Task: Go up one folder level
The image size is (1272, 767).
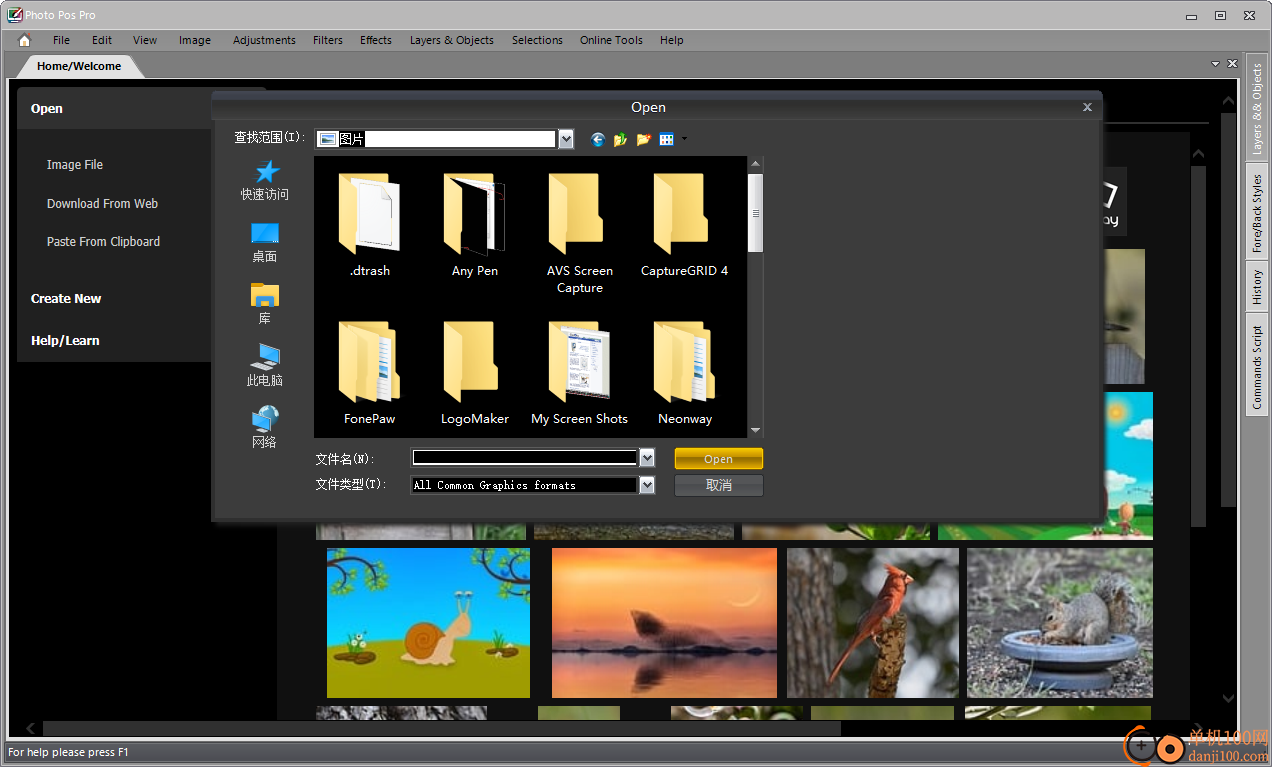Action: [x=620, y=139]
